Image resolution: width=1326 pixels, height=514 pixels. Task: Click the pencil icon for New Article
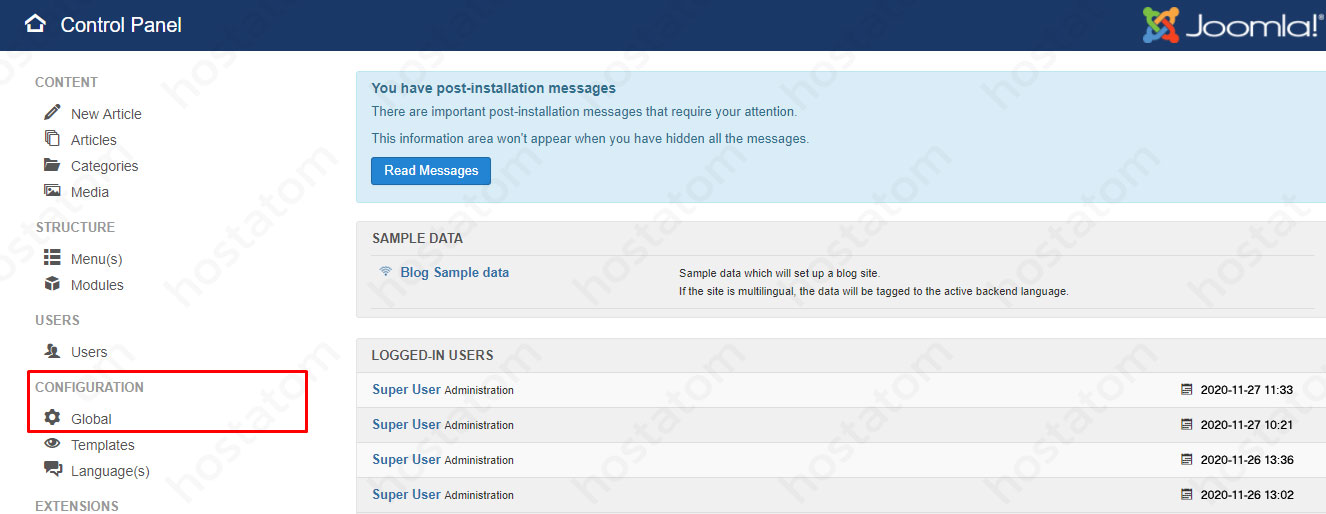tap(52, 113)
